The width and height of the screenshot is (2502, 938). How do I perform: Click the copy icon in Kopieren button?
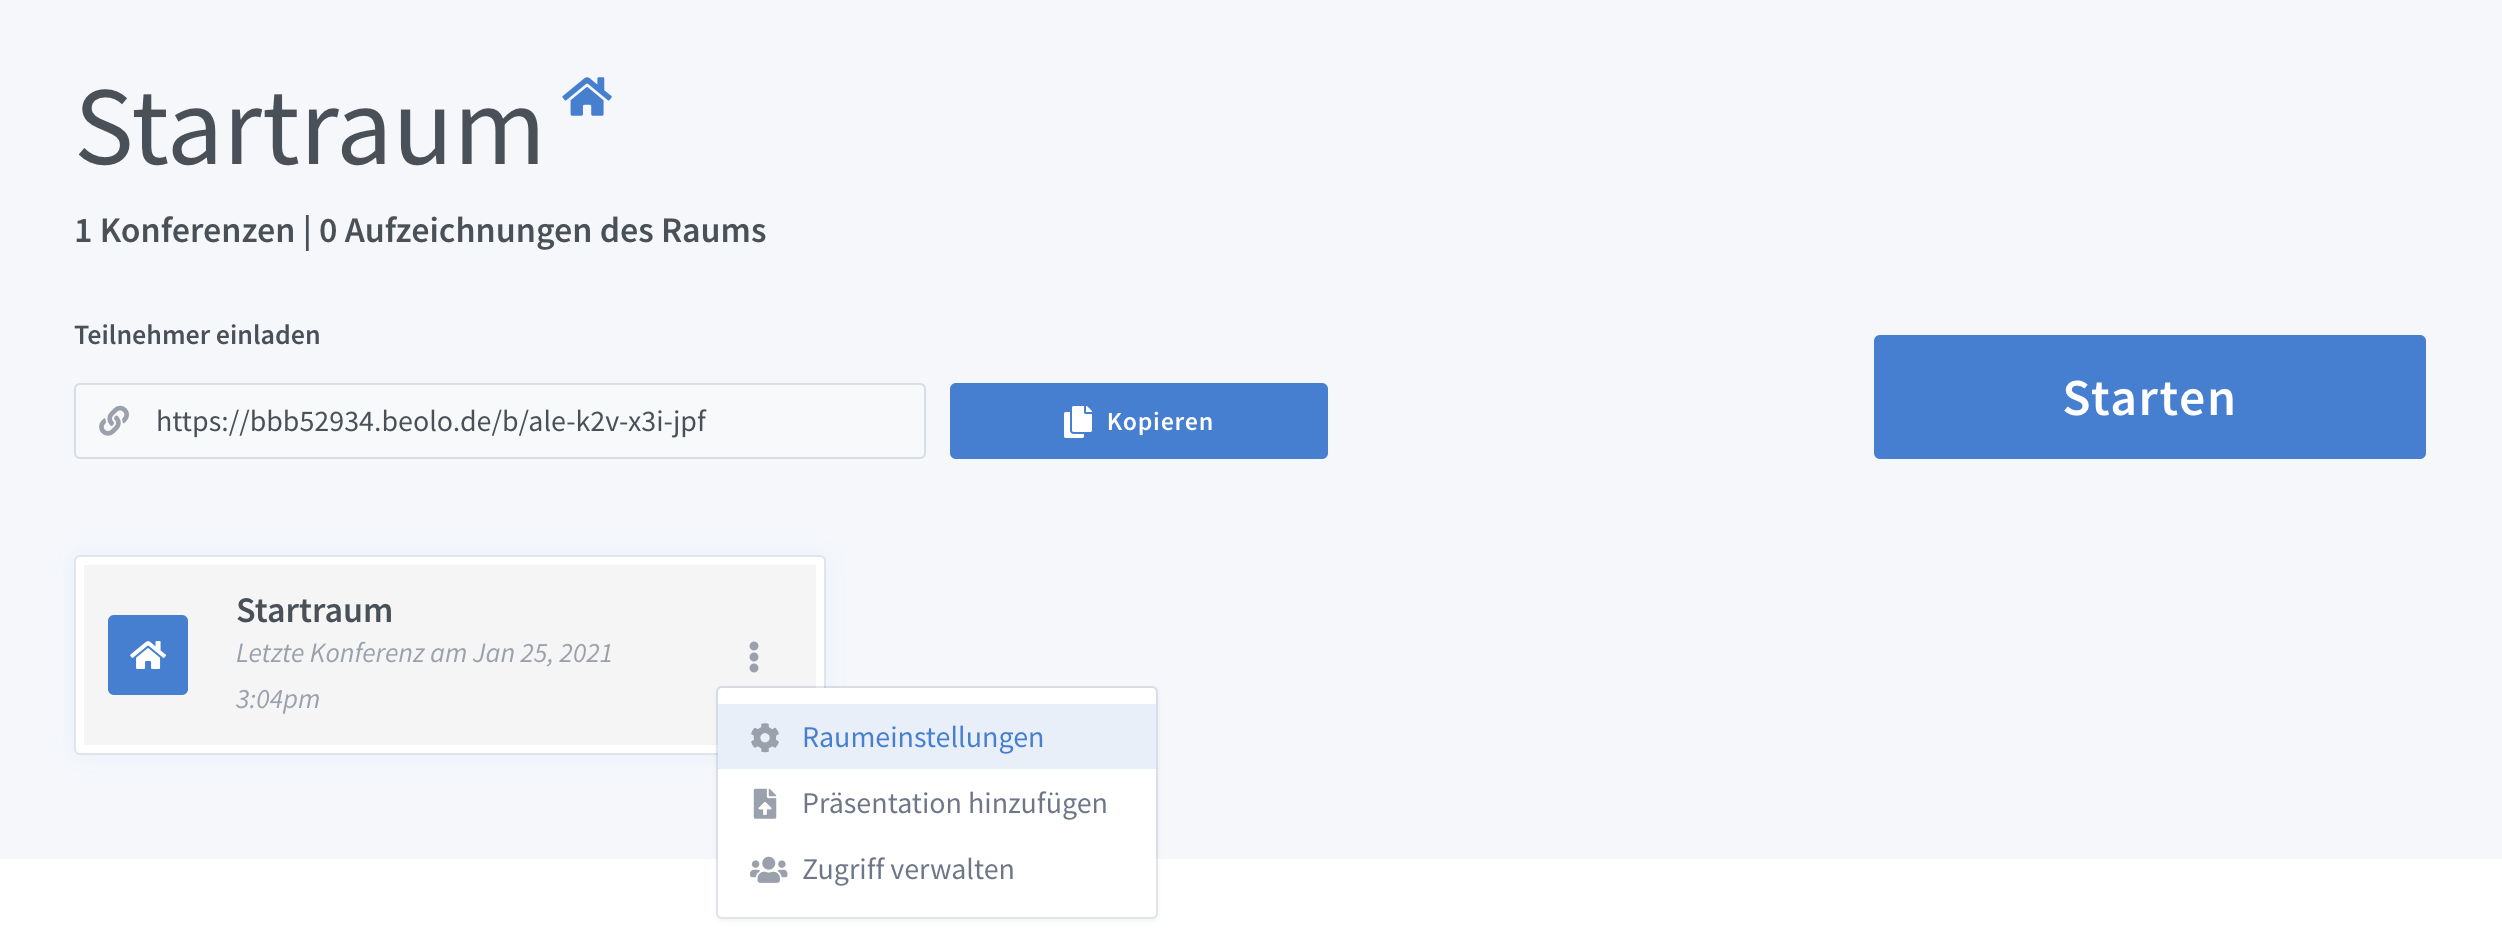[x=1078, y=421]
